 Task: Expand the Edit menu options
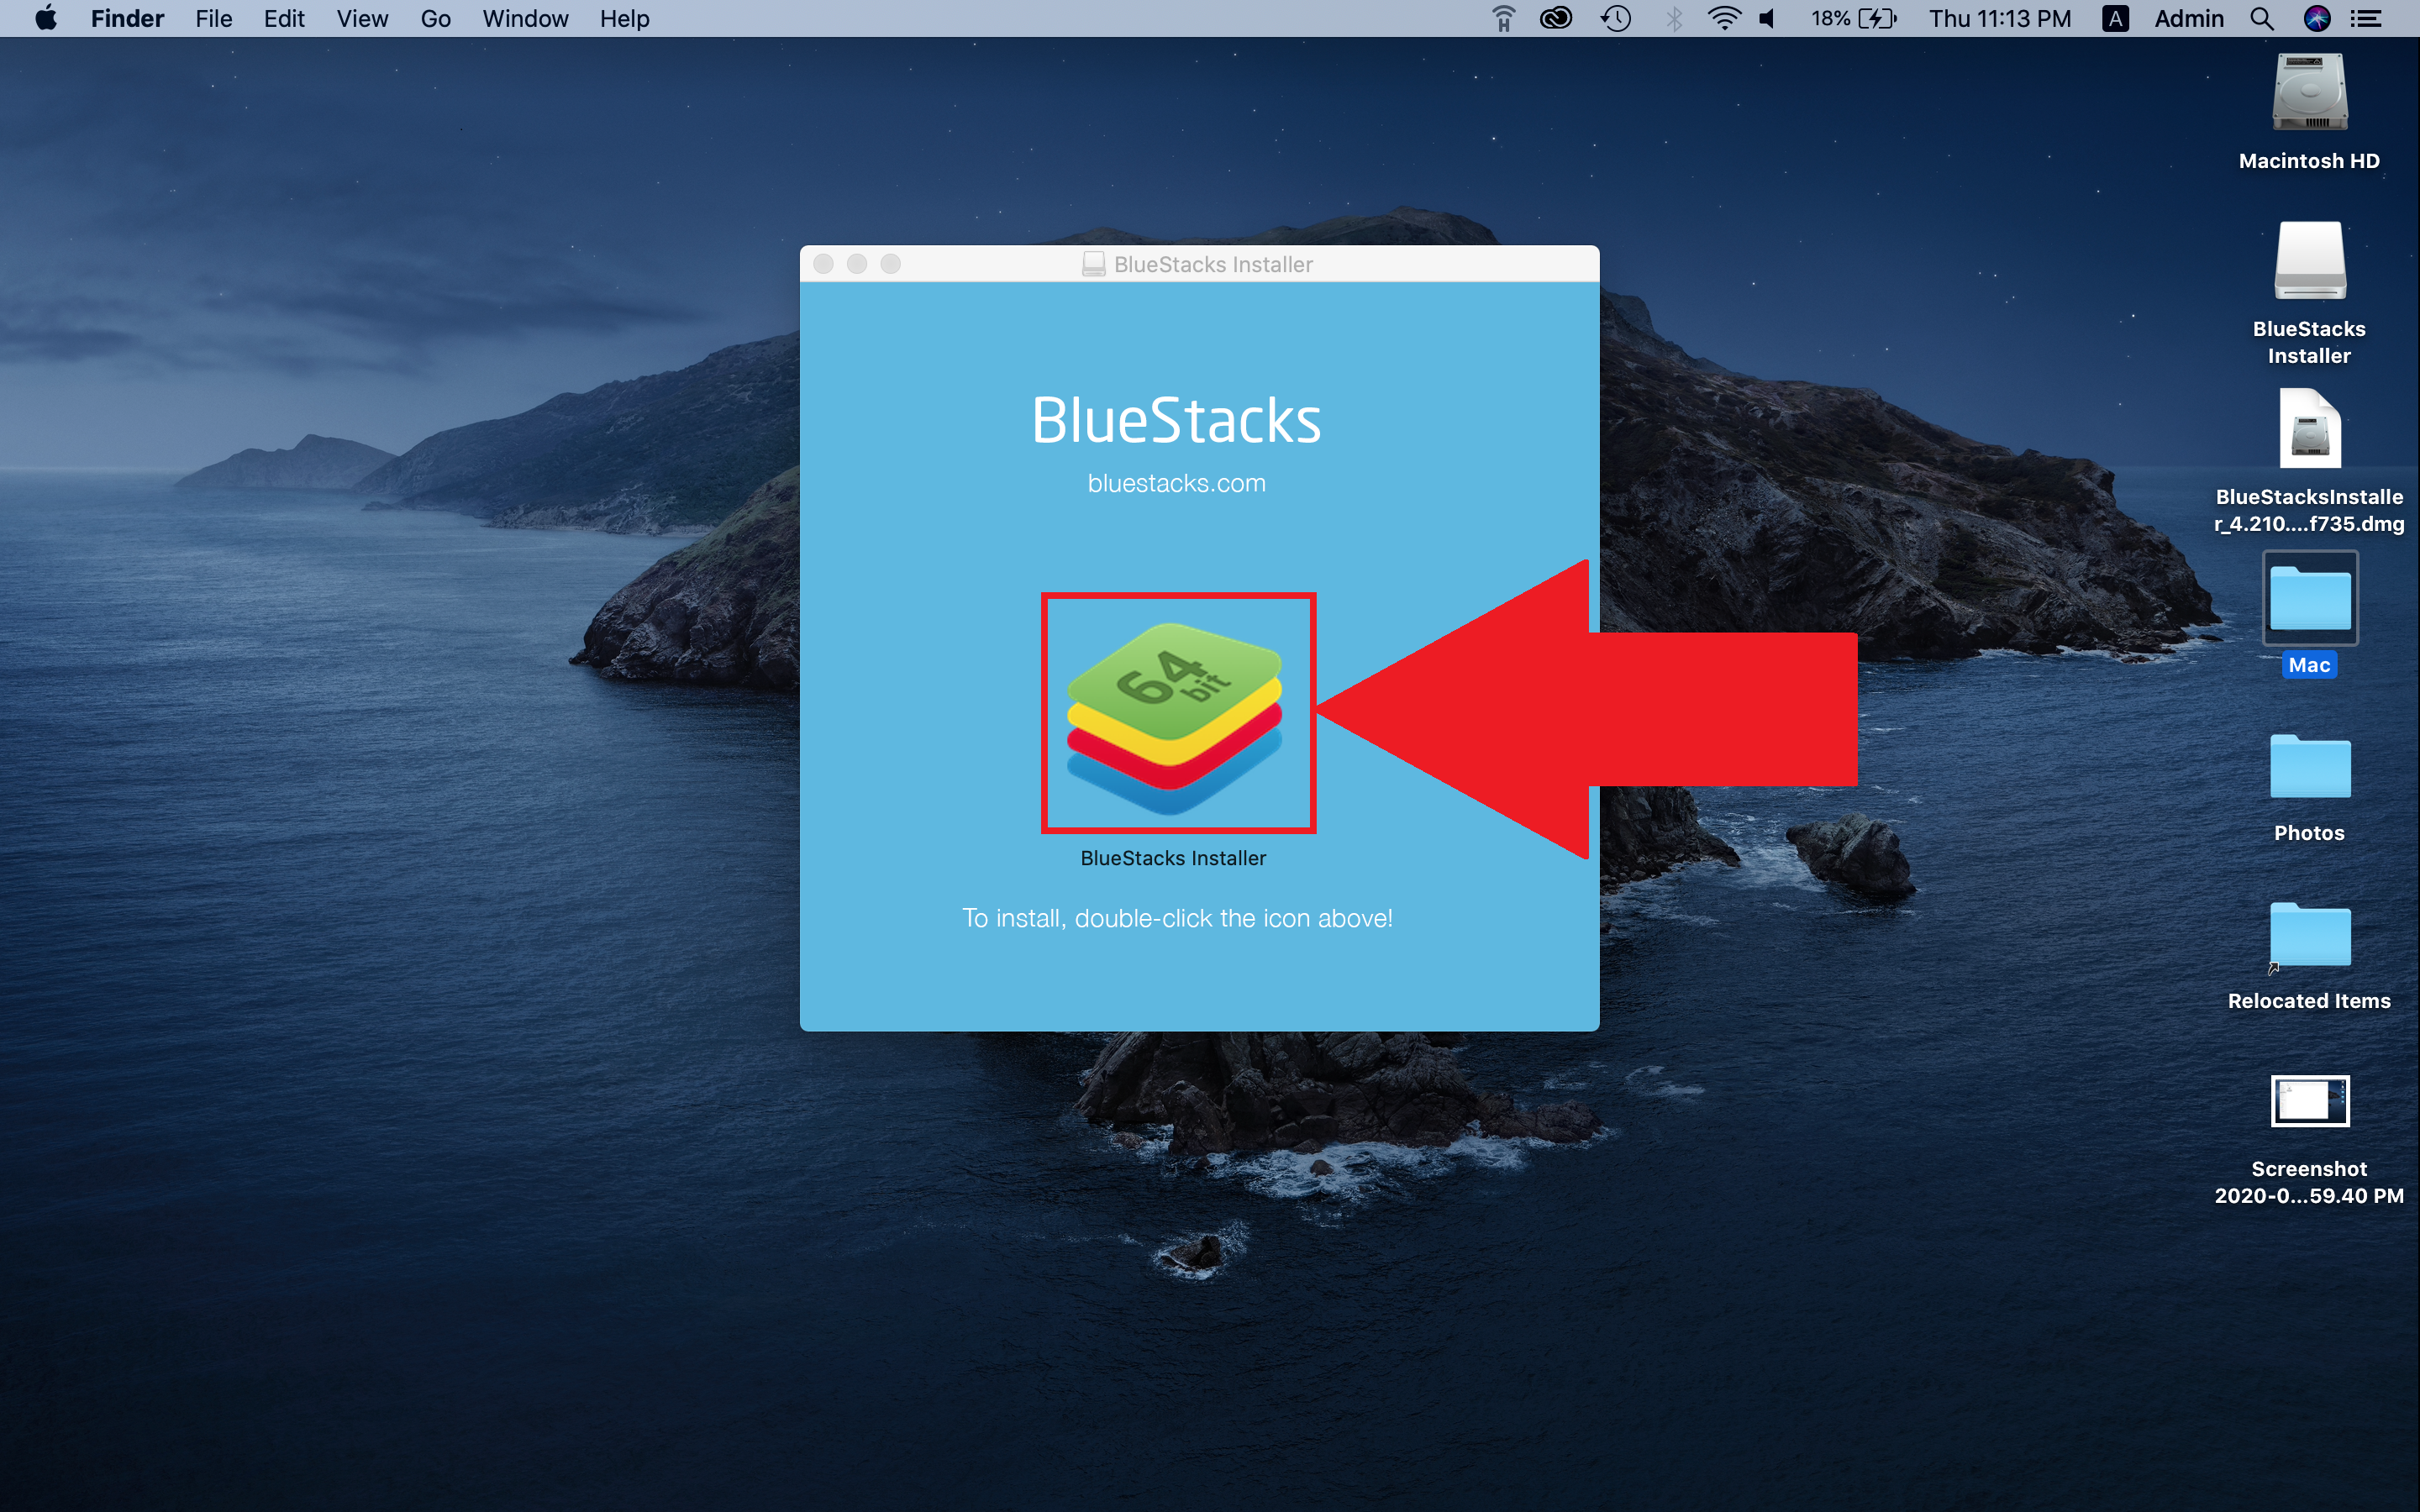(x=282, y=19)
